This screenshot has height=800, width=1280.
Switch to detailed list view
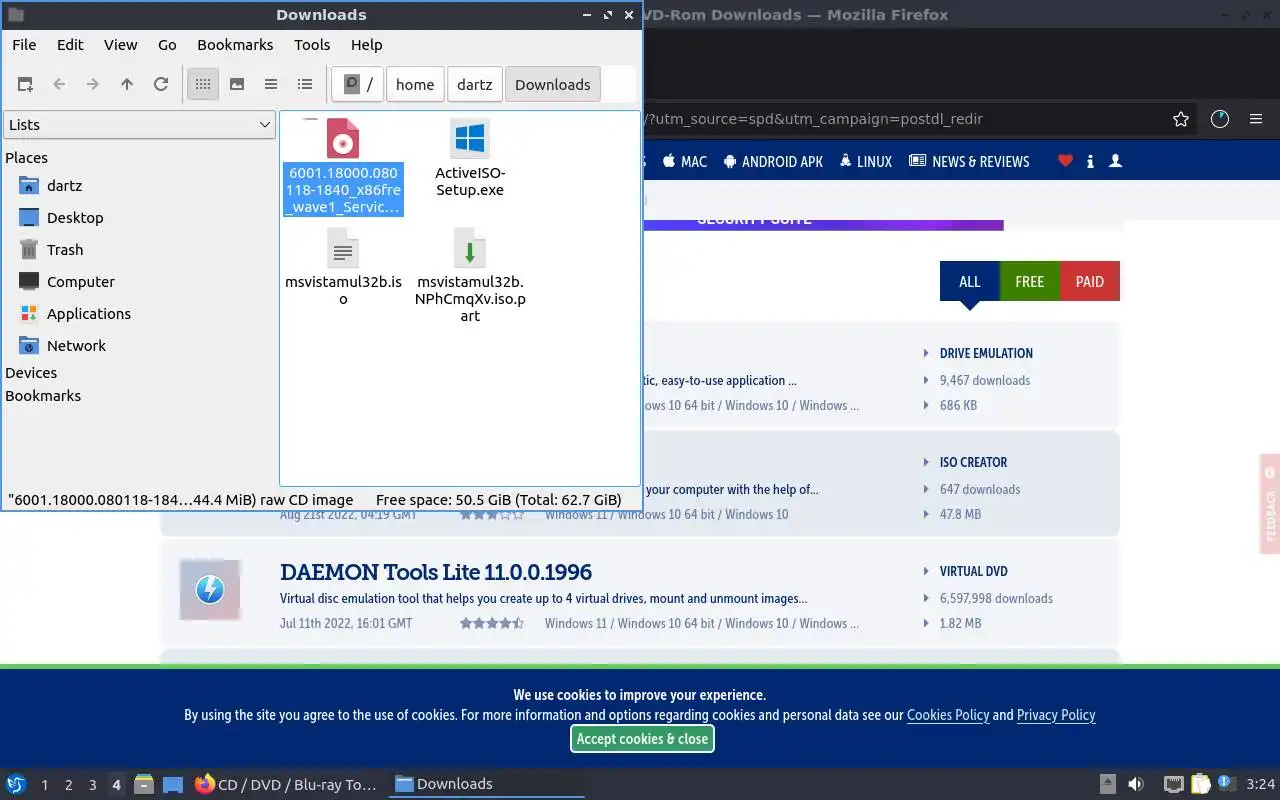click(x=305, y=85)
